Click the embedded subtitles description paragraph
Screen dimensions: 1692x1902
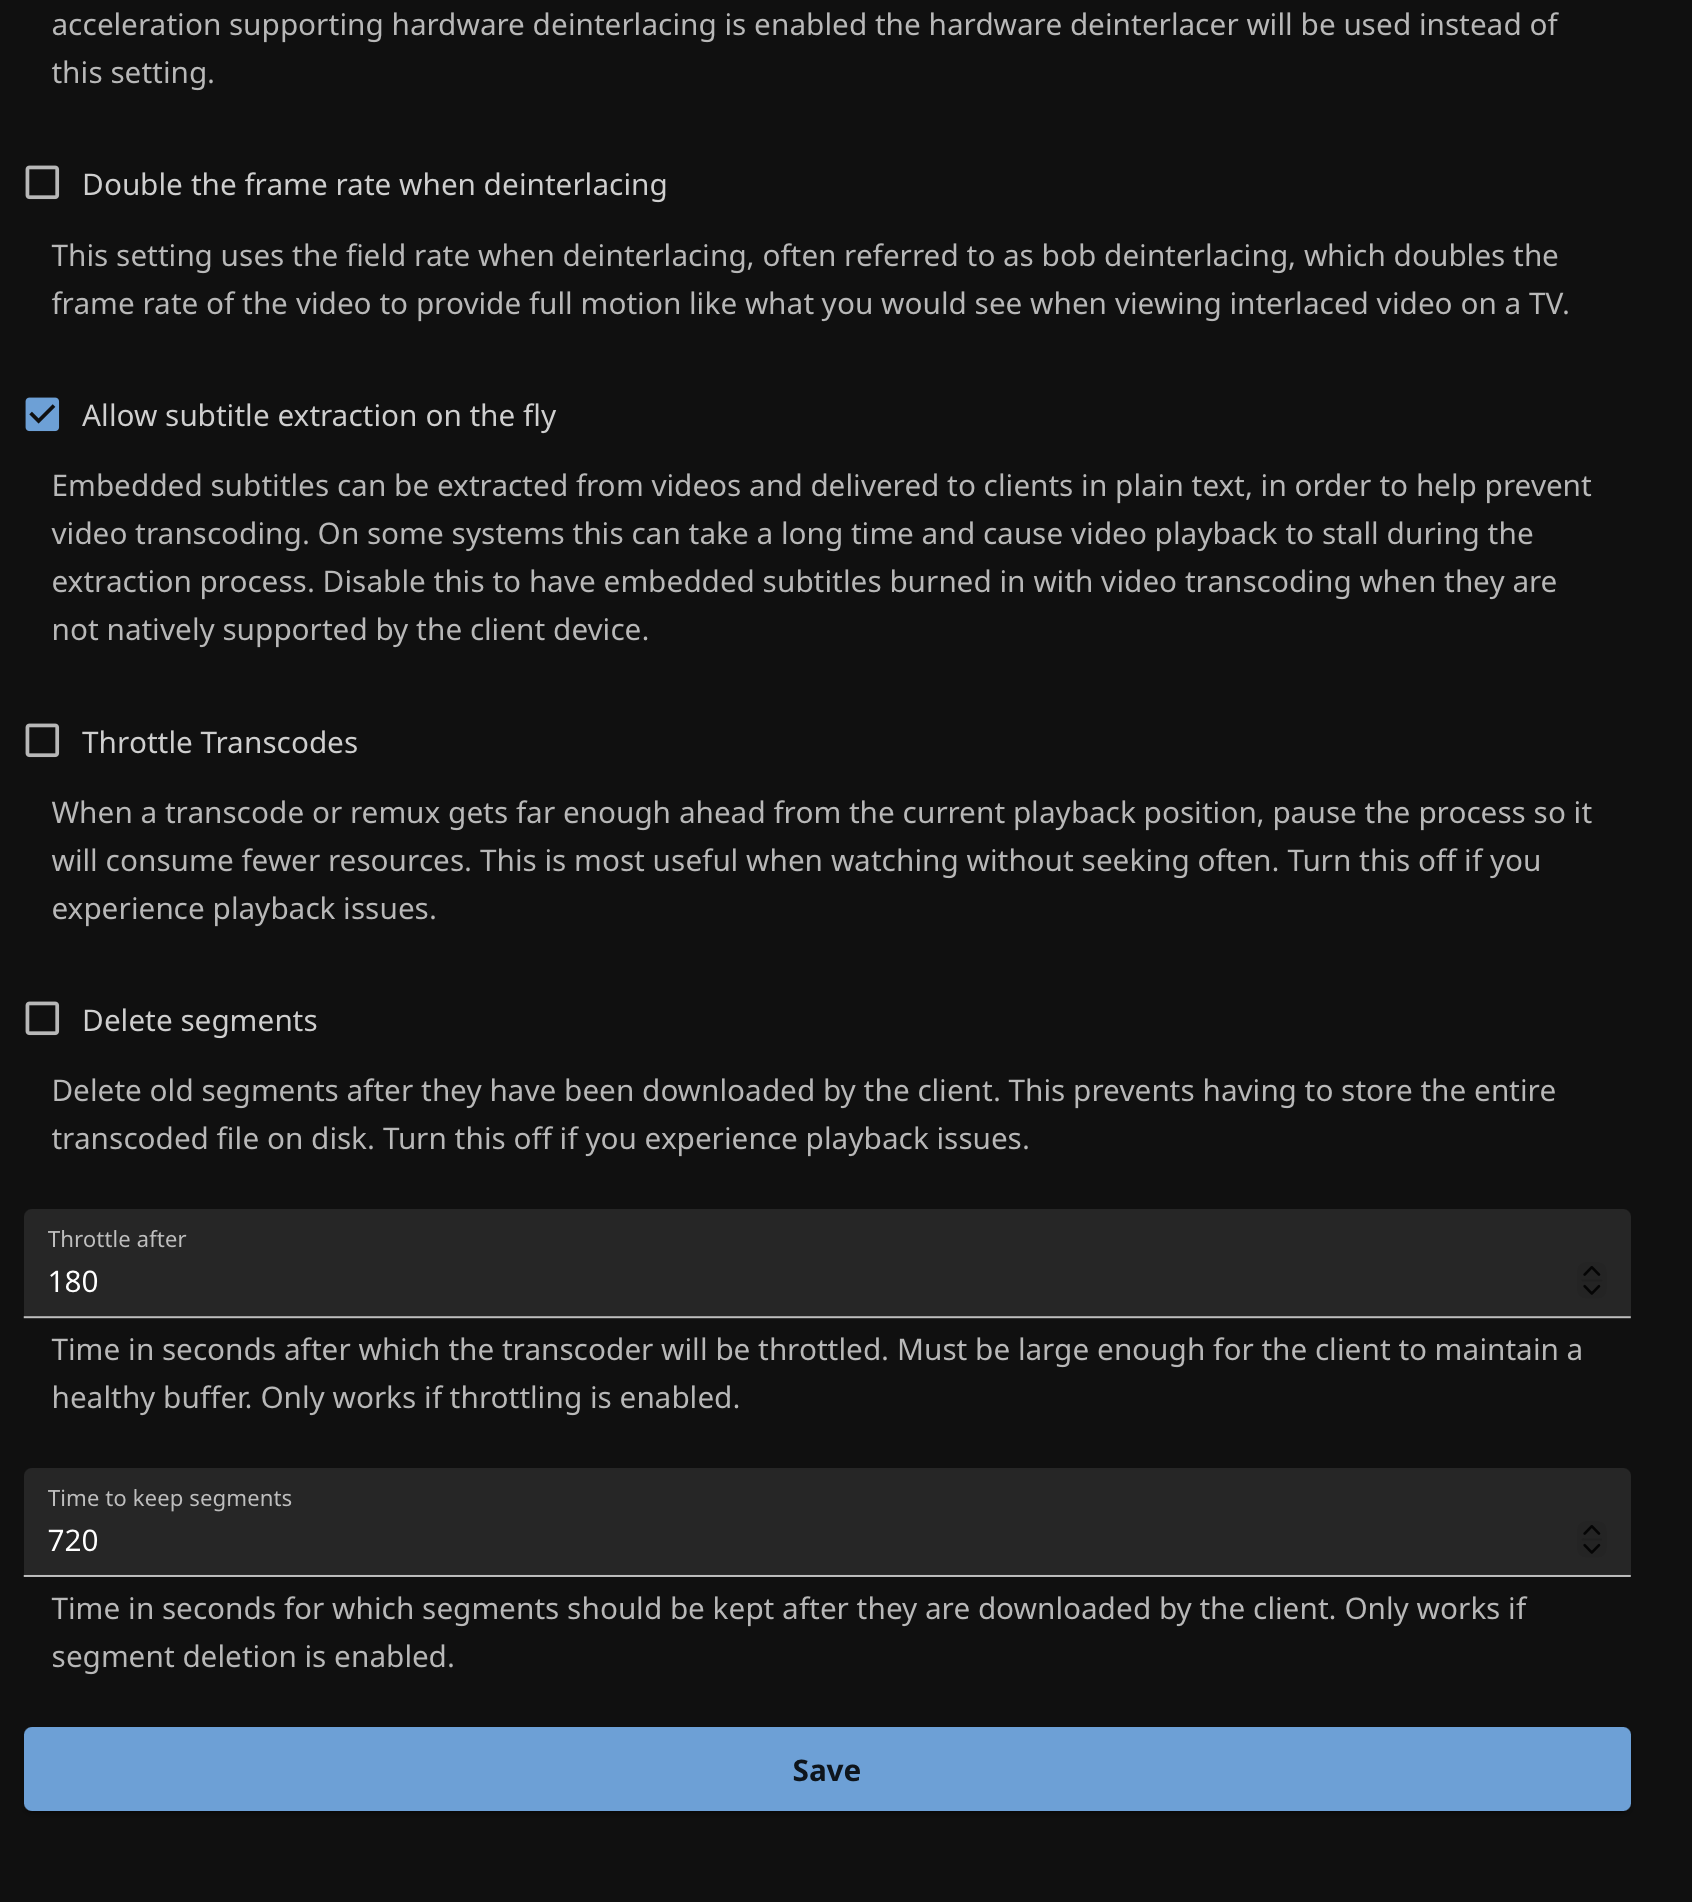820,558
